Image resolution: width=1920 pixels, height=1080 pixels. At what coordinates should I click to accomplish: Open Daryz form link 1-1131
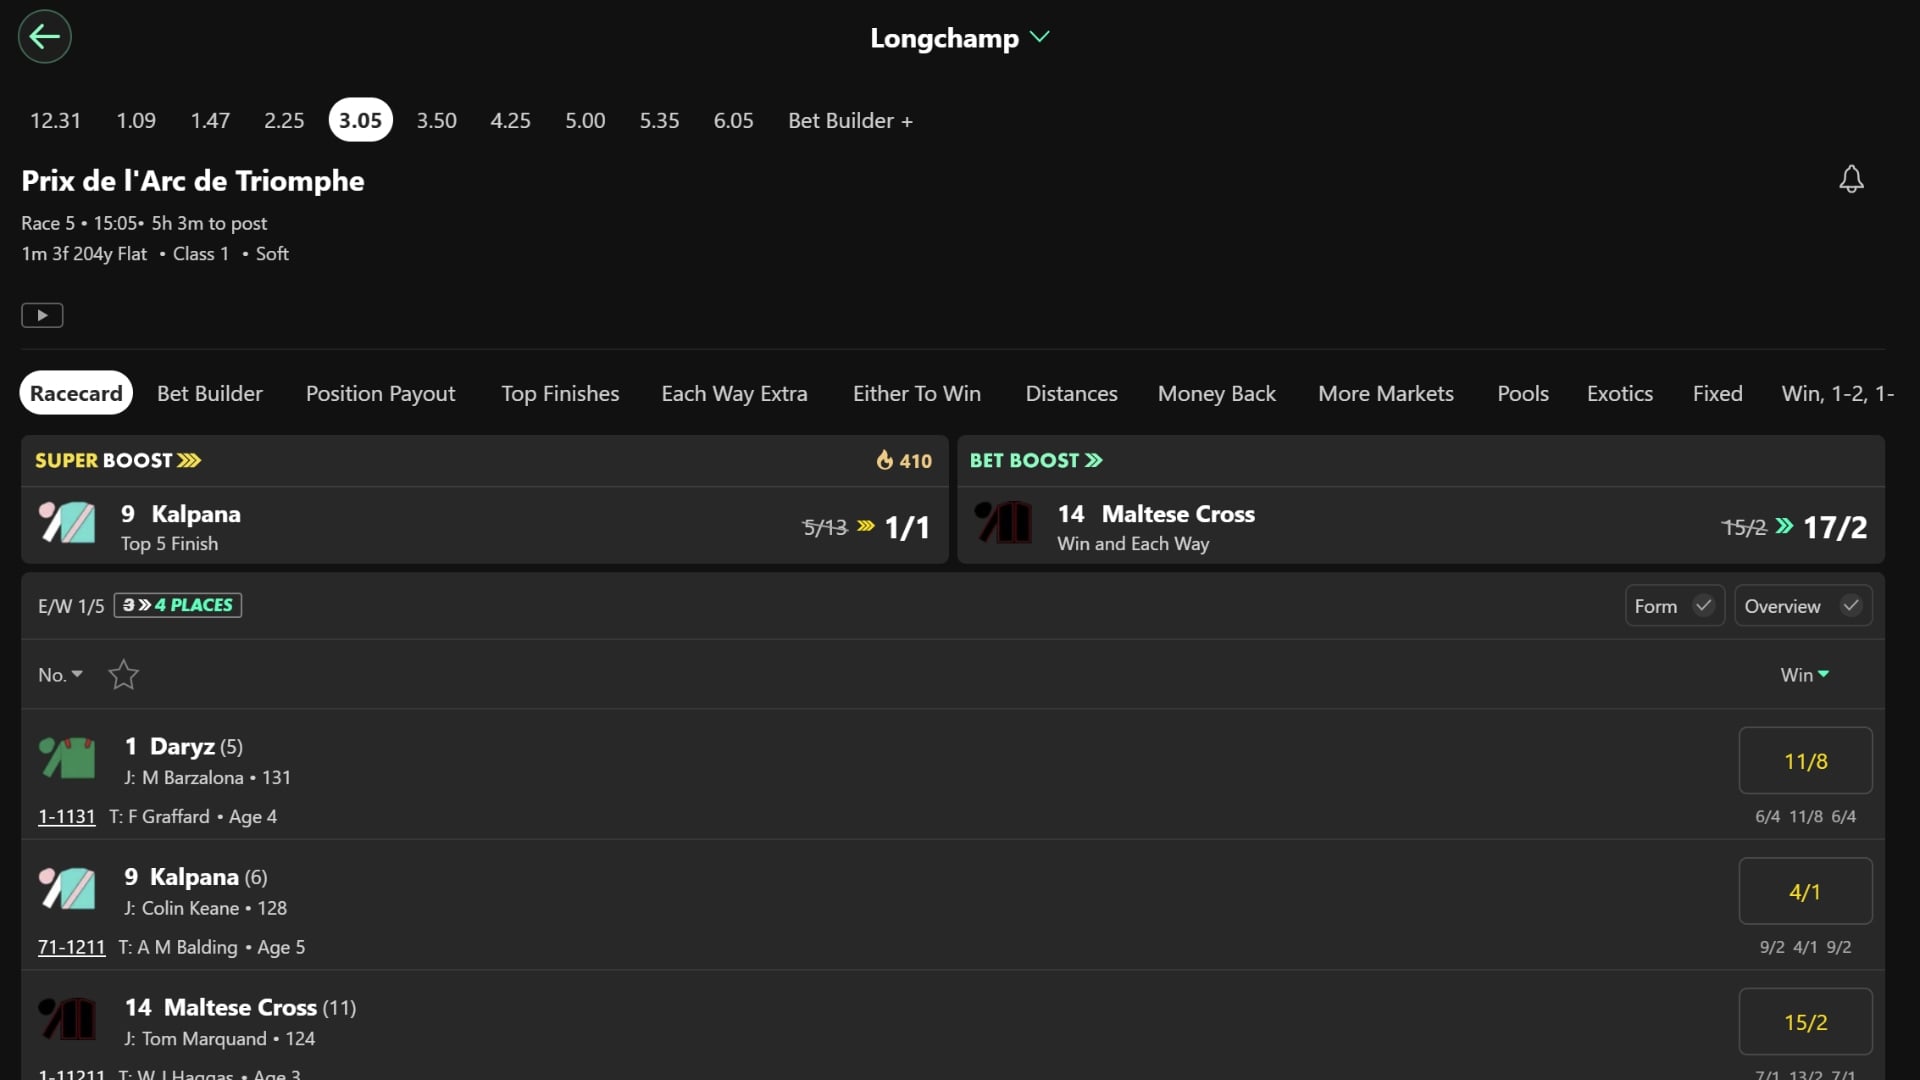pyautogui.click(x=67, y=817)
